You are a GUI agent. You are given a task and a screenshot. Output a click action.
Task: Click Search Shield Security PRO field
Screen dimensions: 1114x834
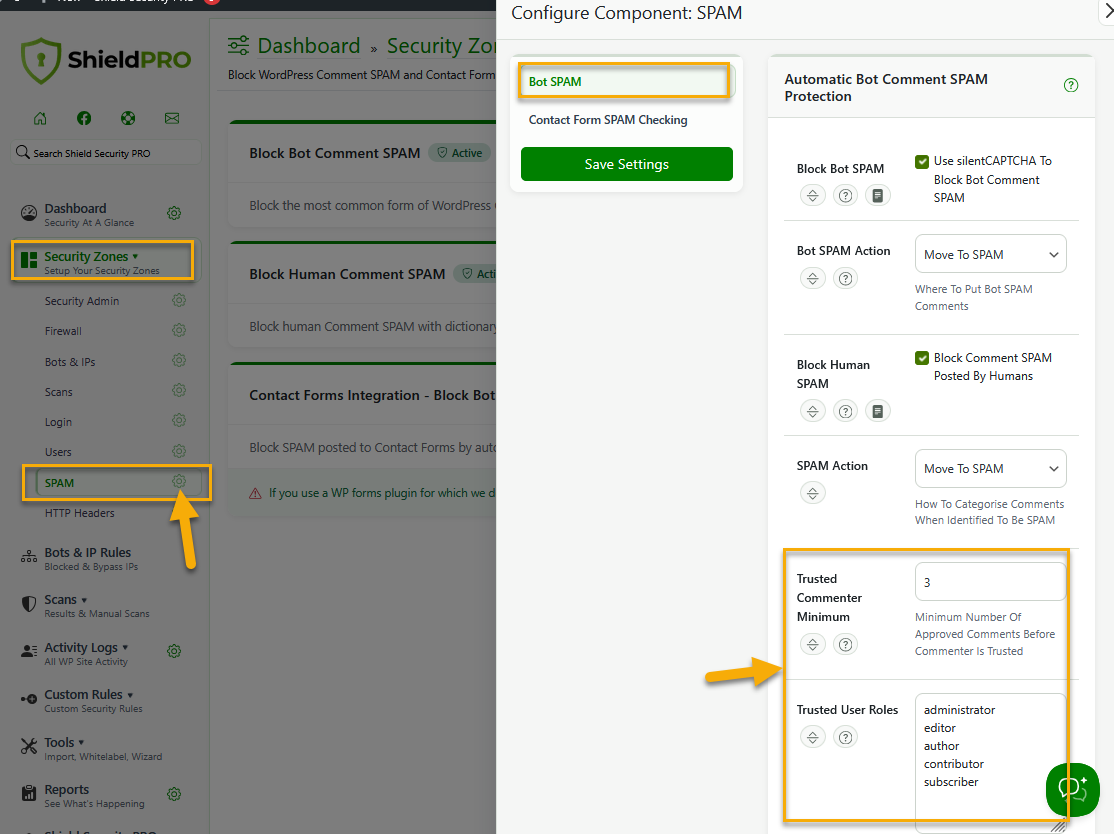[x=107, y=153]
